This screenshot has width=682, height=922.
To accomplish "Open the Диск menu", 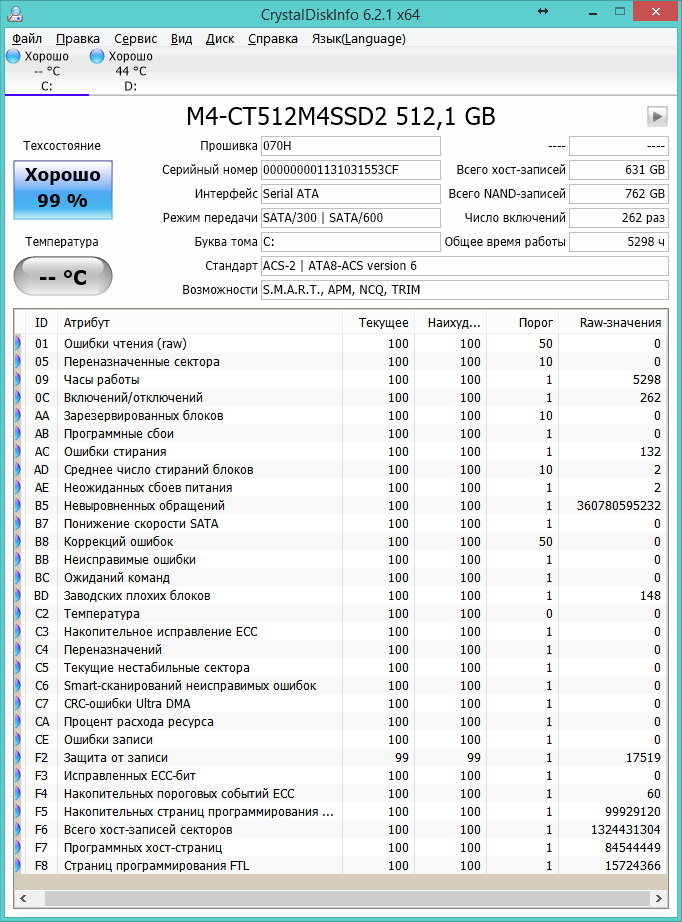I will (220, 39).
